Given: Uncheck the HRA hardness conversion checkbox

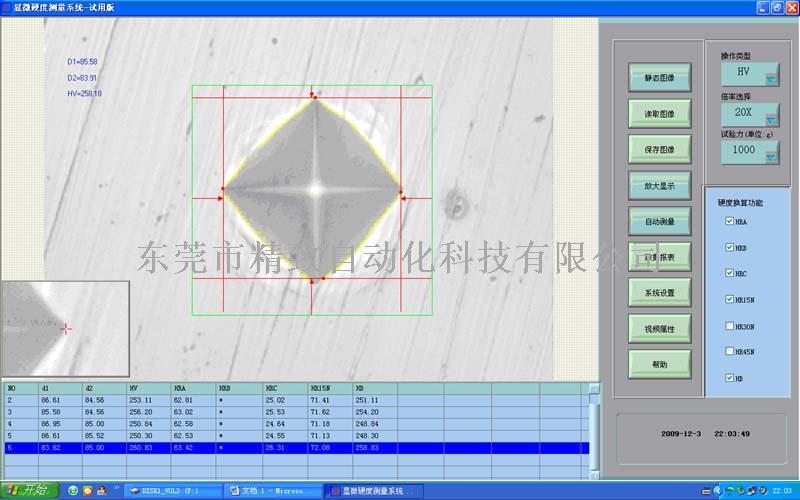Looking at the screenshot, I should (x=728, y=221).
